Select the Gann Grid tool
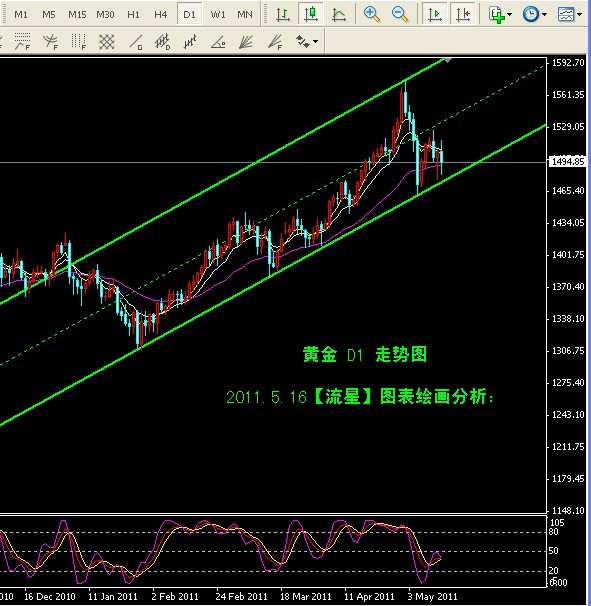This screenshot has width=591, height=606. 107,42
